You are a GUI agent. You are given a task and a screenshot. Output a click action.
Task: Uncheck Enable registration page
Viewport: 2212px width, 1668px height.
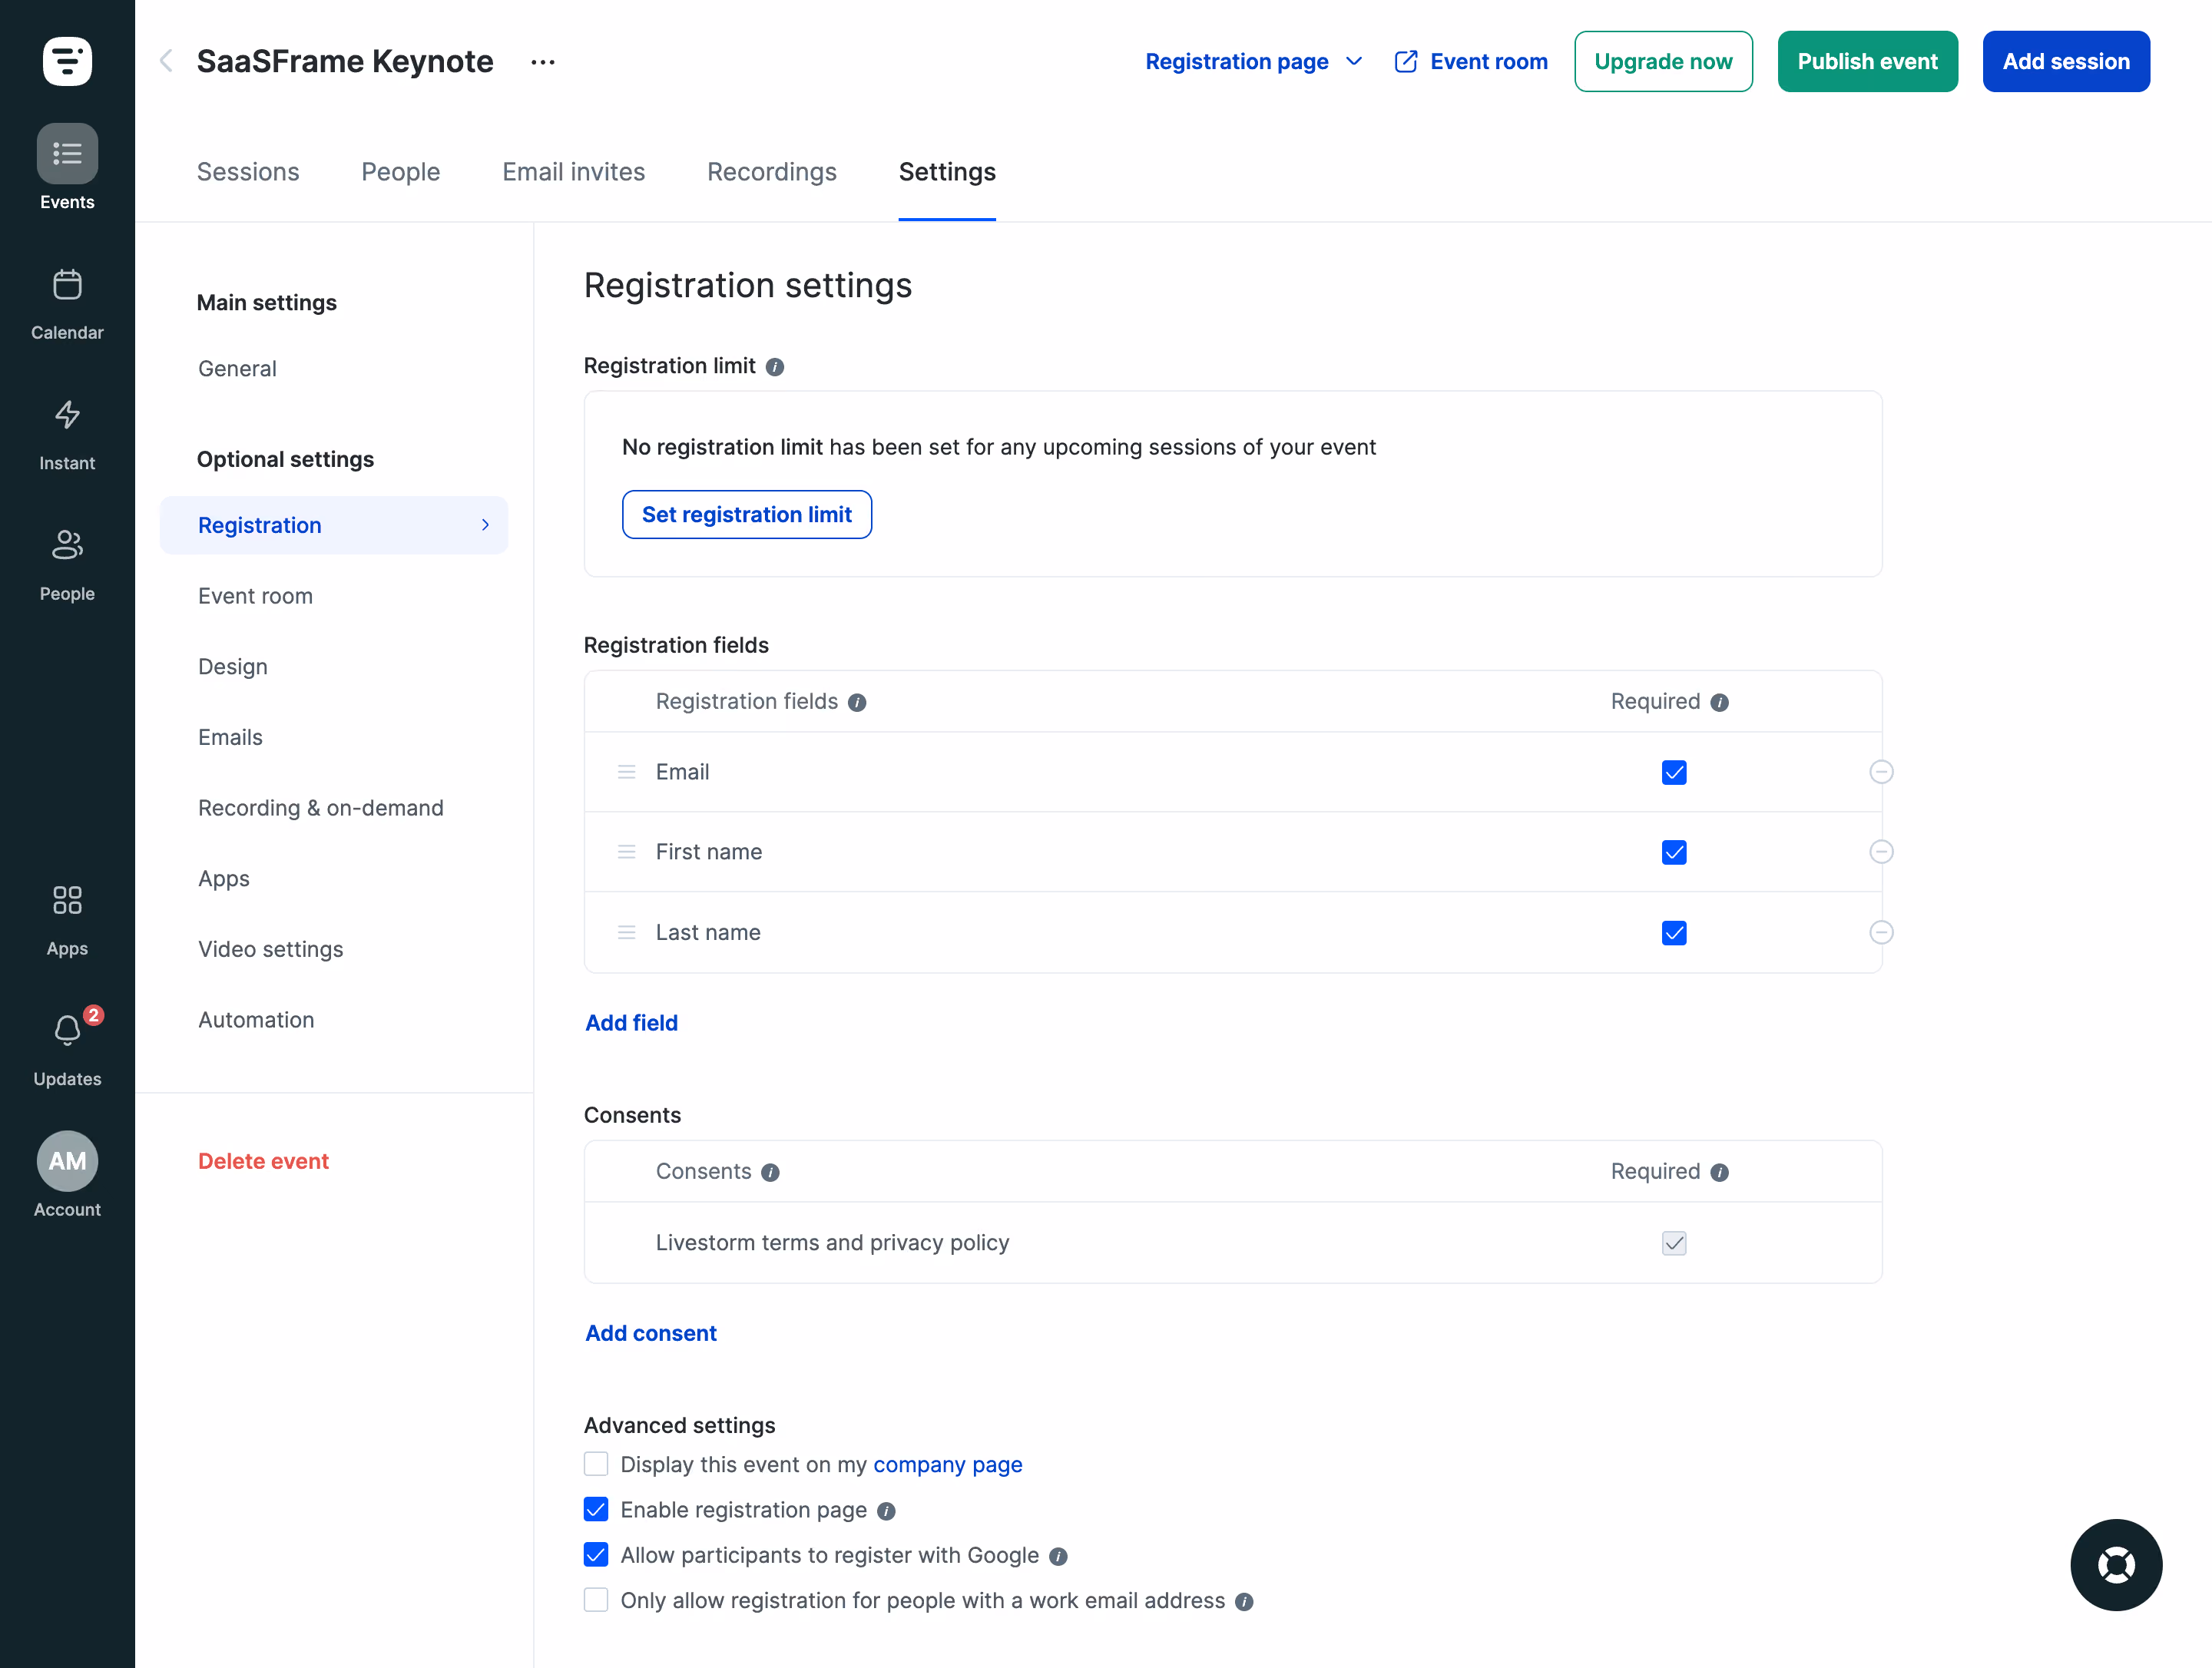[x=596, y=1510]
